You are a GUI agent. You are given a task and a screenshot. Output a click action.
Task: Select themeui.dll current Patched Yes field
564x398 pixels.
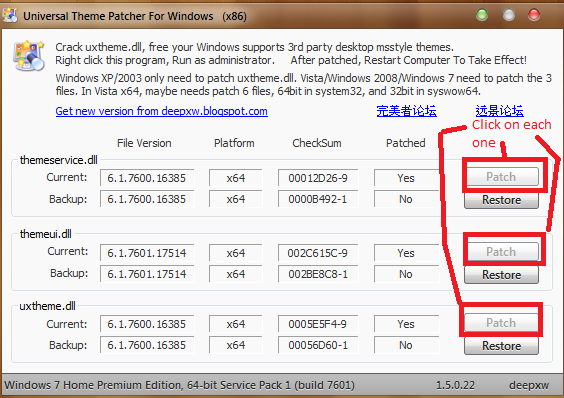[x=406, y=253]
